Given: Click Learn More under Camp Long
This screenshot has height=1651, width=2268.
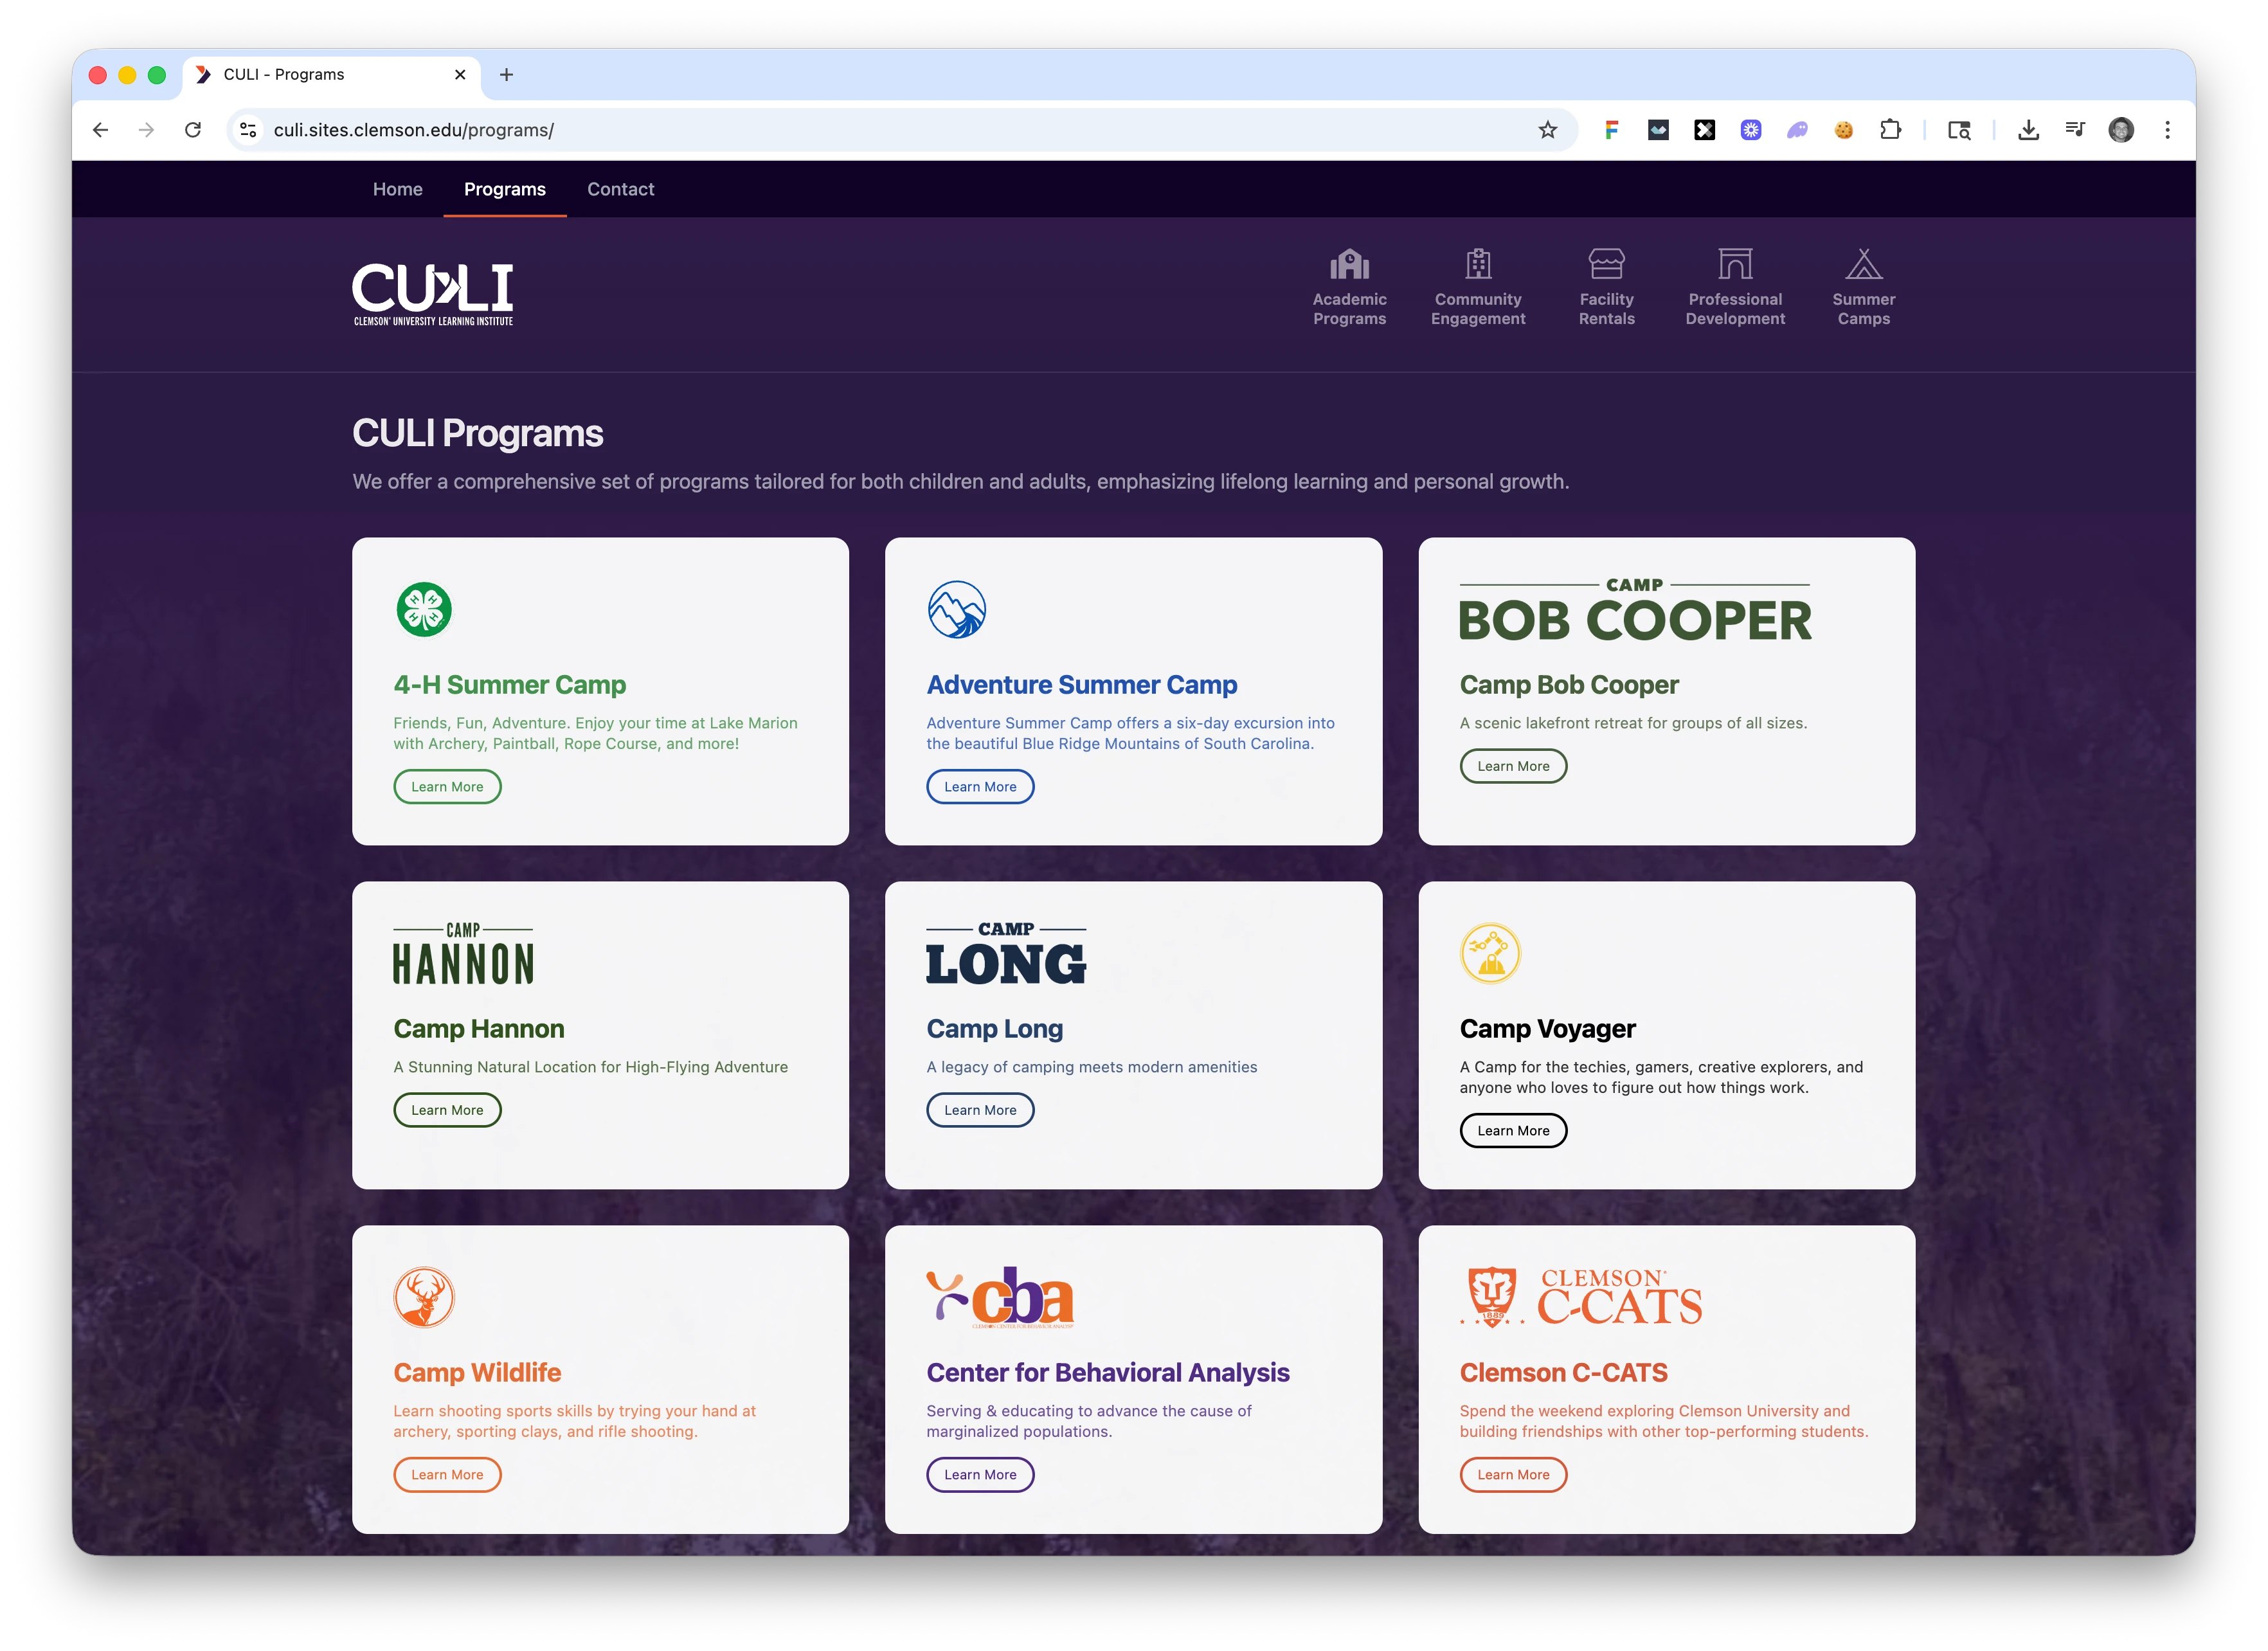Looking at the screenshot, I should 980,1110.
